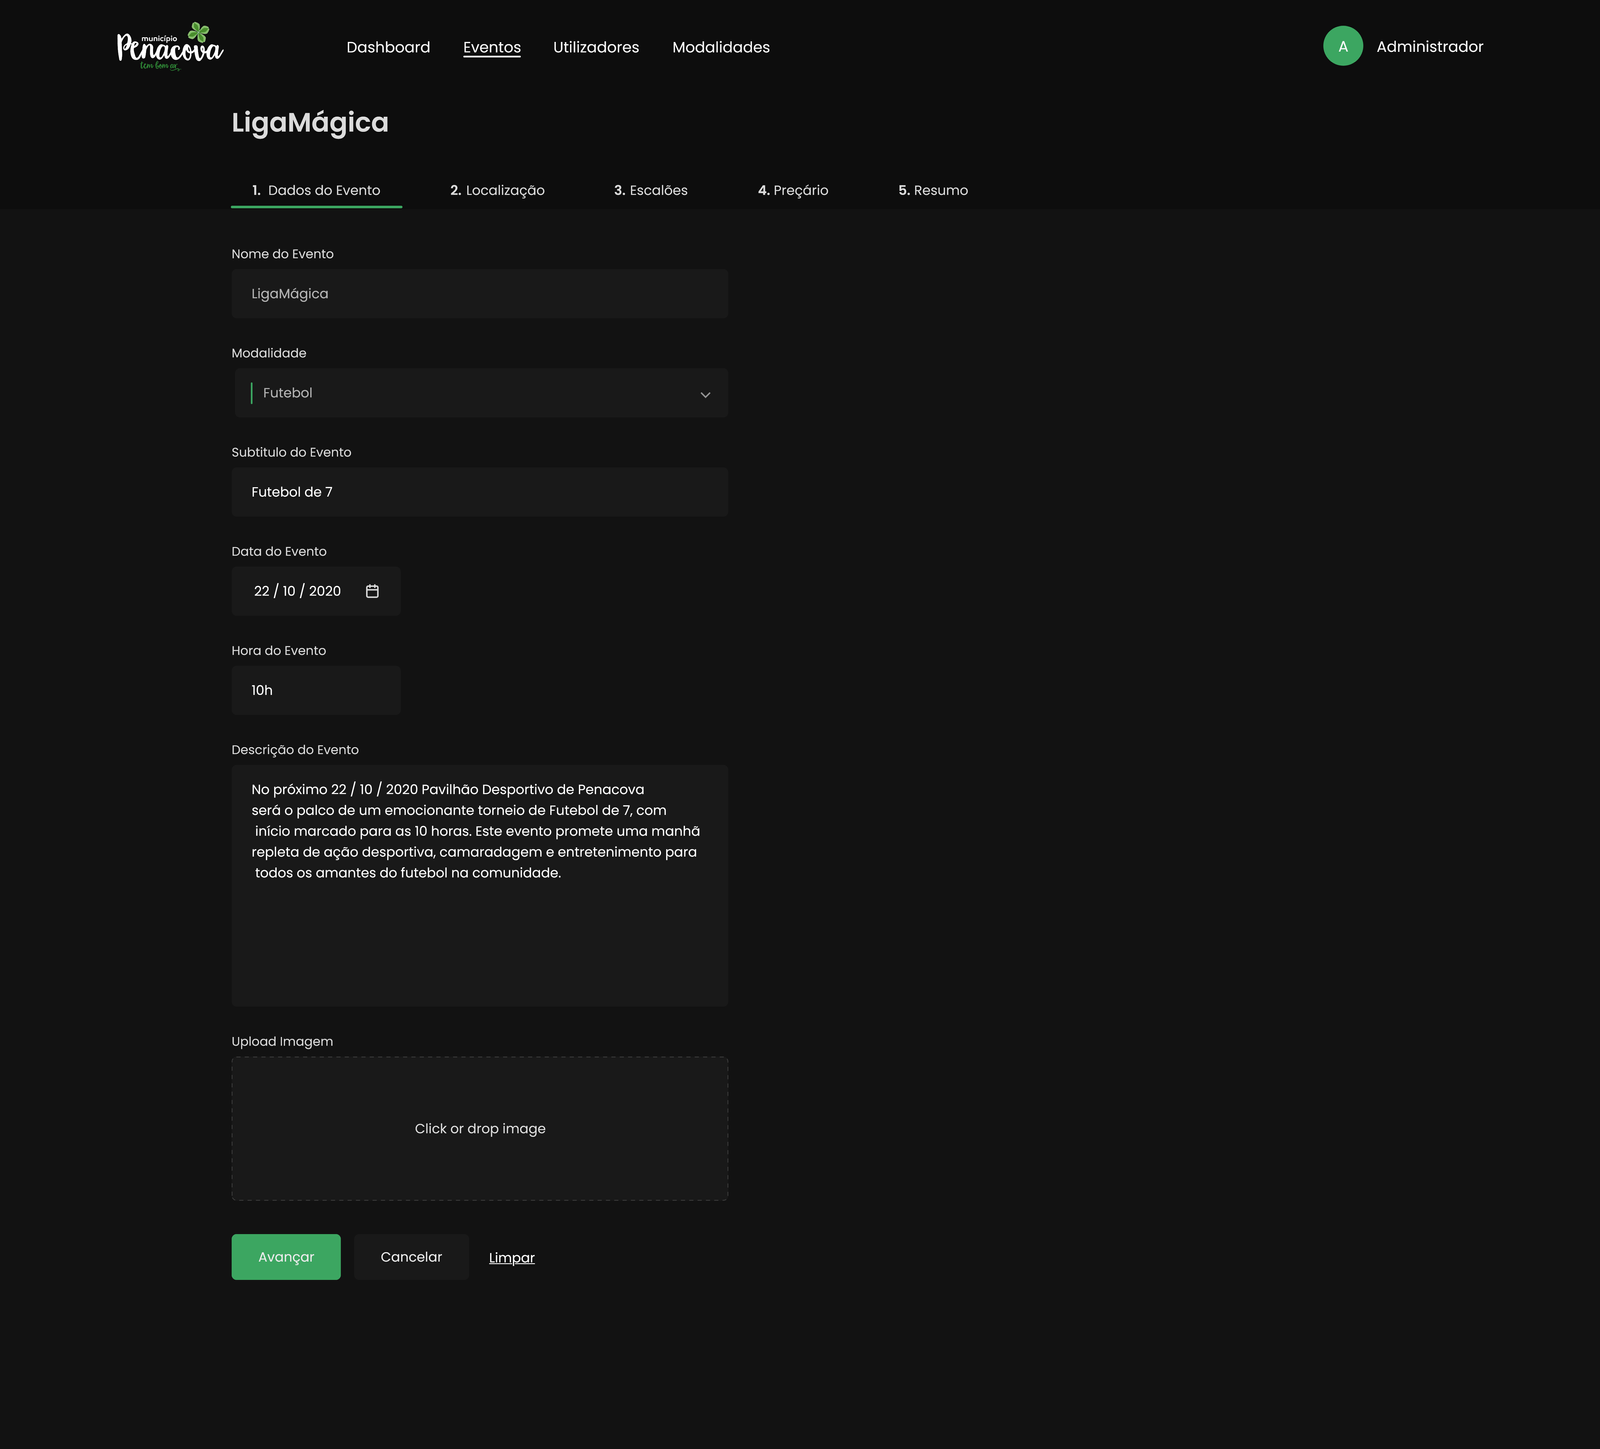Expand the Modalidade dropdown chevron
The height and width of the screenshot is (1449, 1600).
(x=705, y=394)
